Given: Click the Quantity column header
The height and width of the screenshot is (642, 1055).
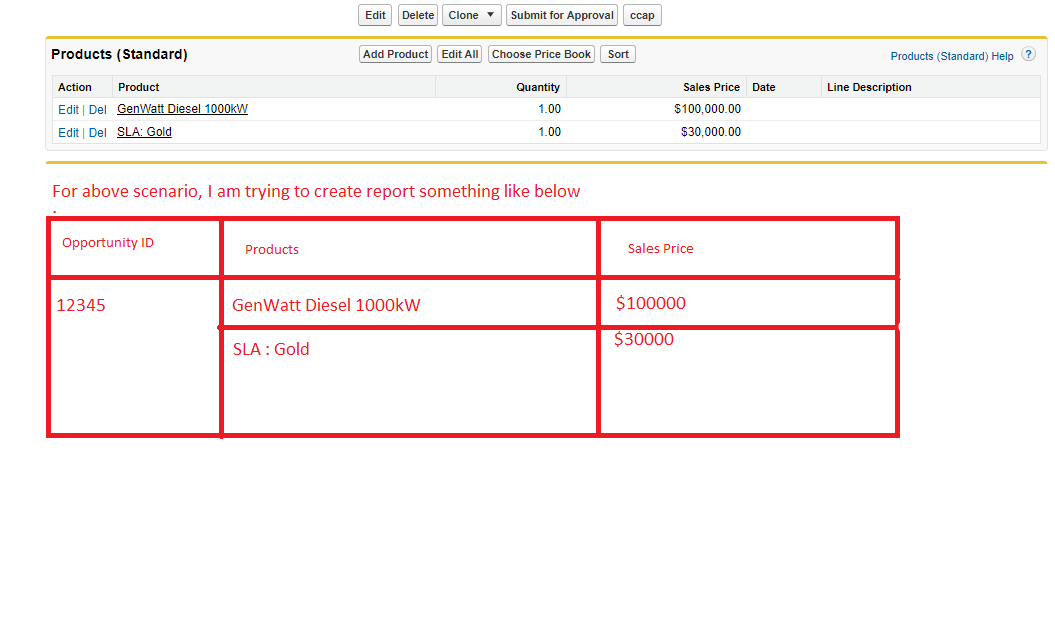Looking at the screenshot, I should click(x=537, y=87).
